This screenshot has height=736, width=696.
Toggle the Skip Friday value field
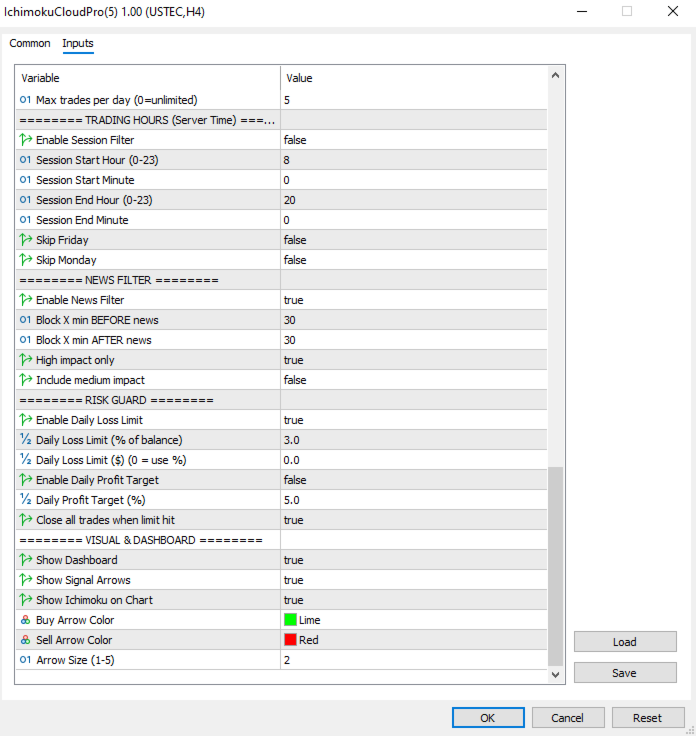pos(414,240)
